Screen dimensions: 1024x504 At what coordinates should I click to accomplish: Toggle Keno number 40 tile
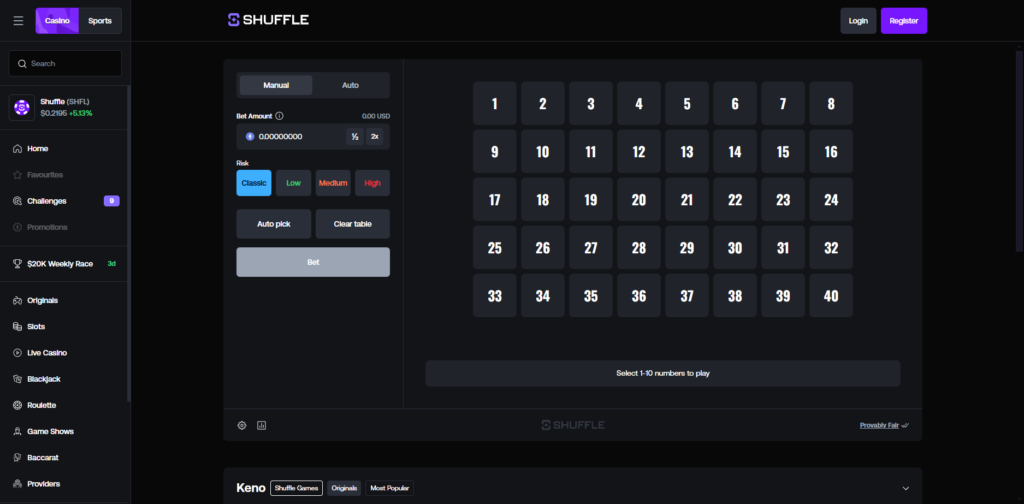pos(831,296)
